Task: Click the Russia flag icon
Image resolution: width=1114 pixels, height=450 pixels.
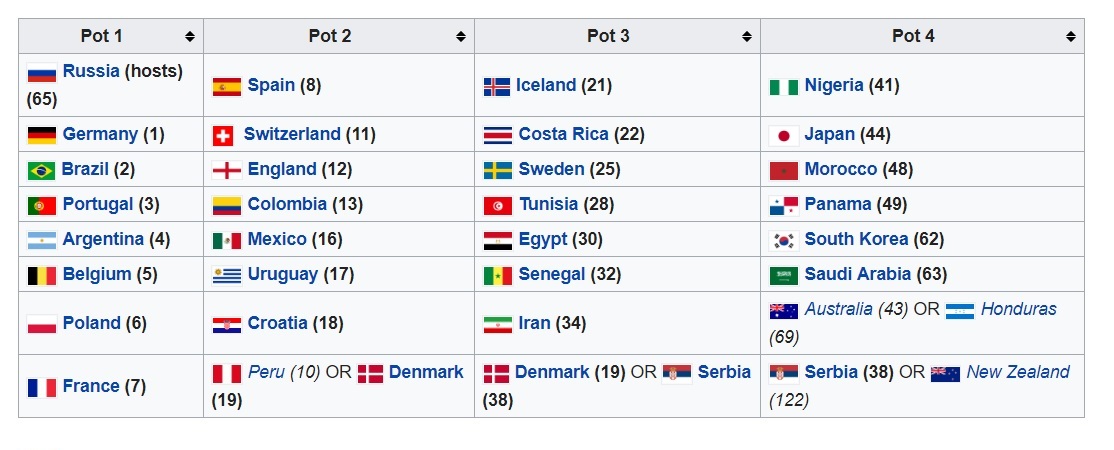Action: 41,73
